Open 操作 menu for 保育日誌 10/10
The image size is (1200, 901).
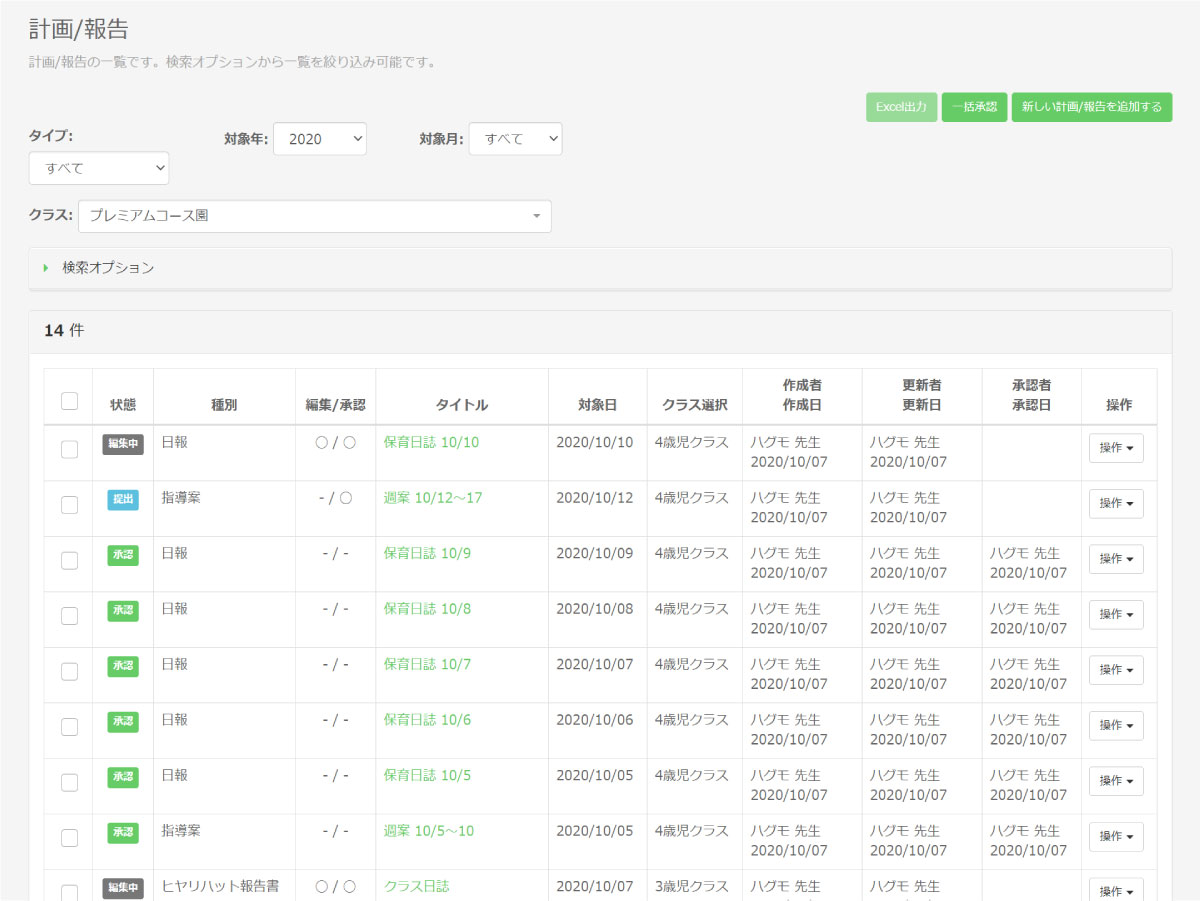tap(1116, 448)
